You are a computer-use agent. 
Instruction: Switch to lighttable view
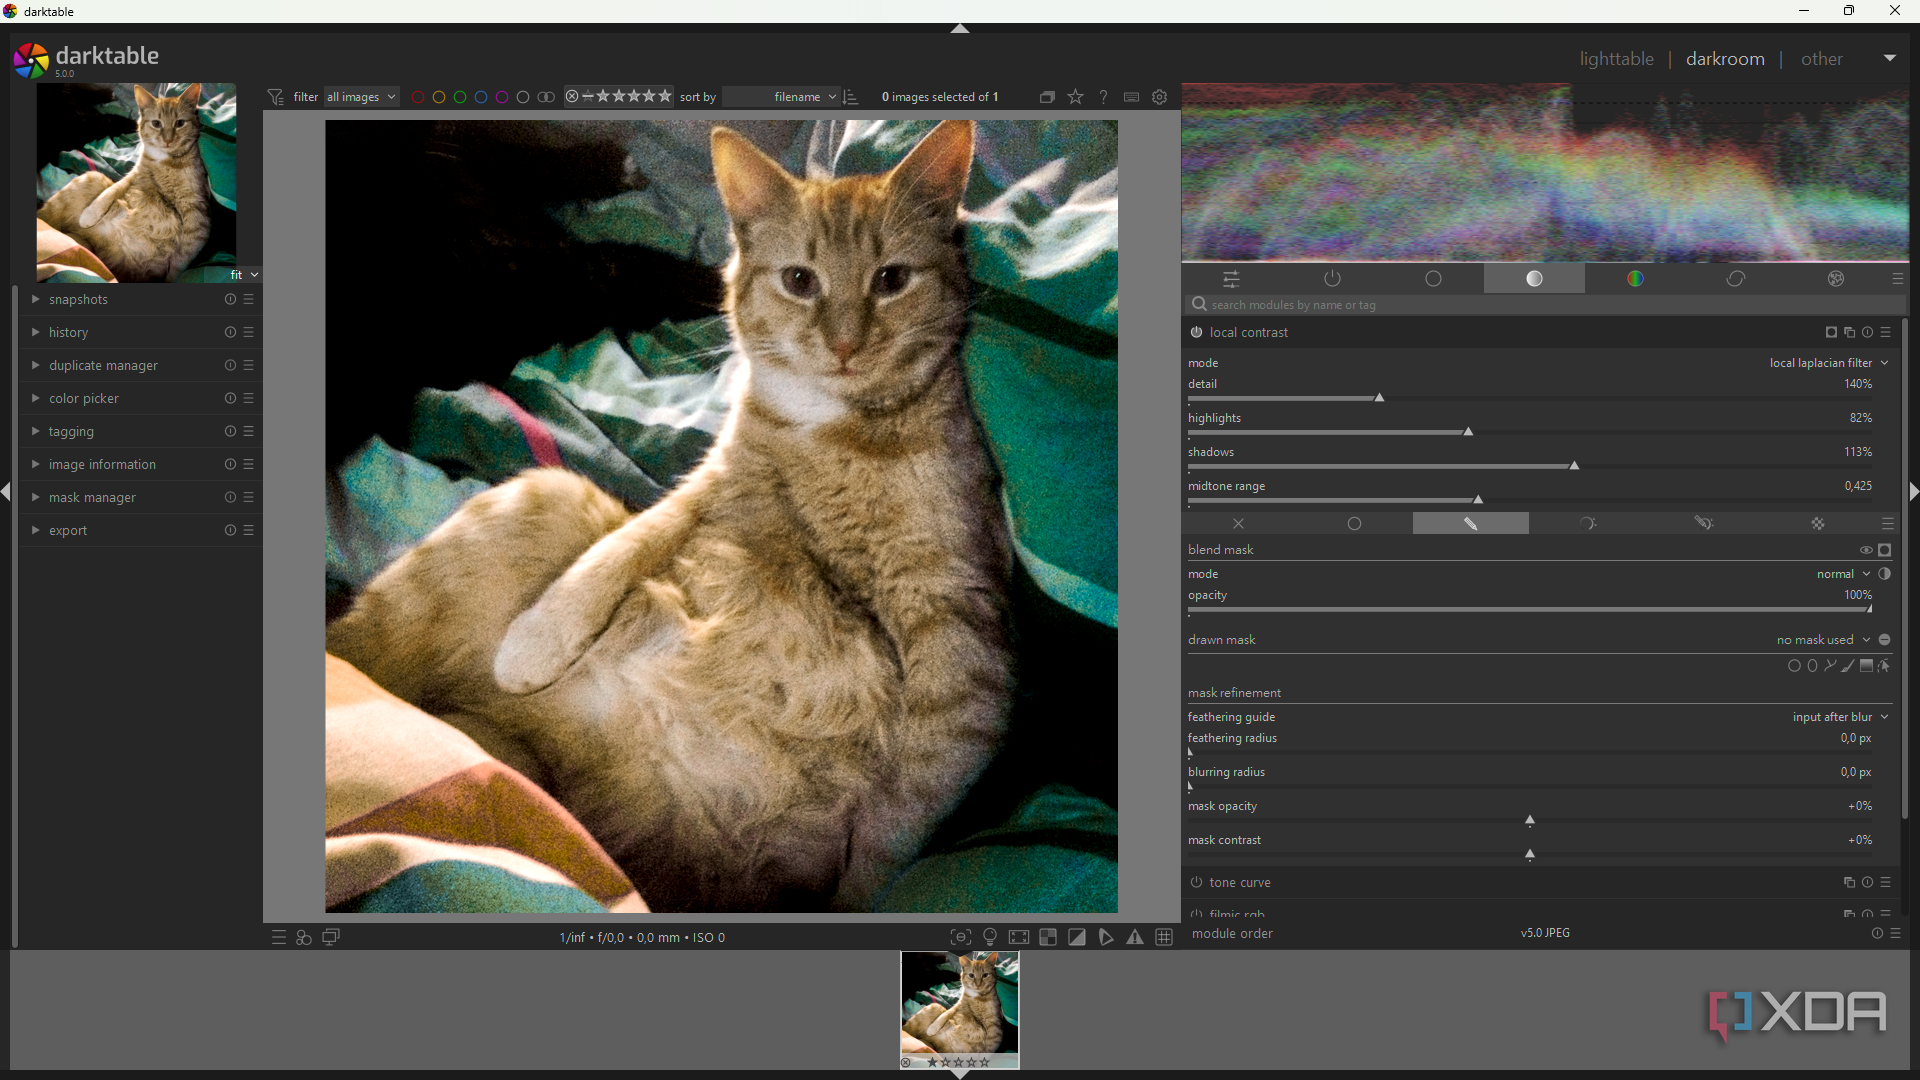coord(1616,59)
